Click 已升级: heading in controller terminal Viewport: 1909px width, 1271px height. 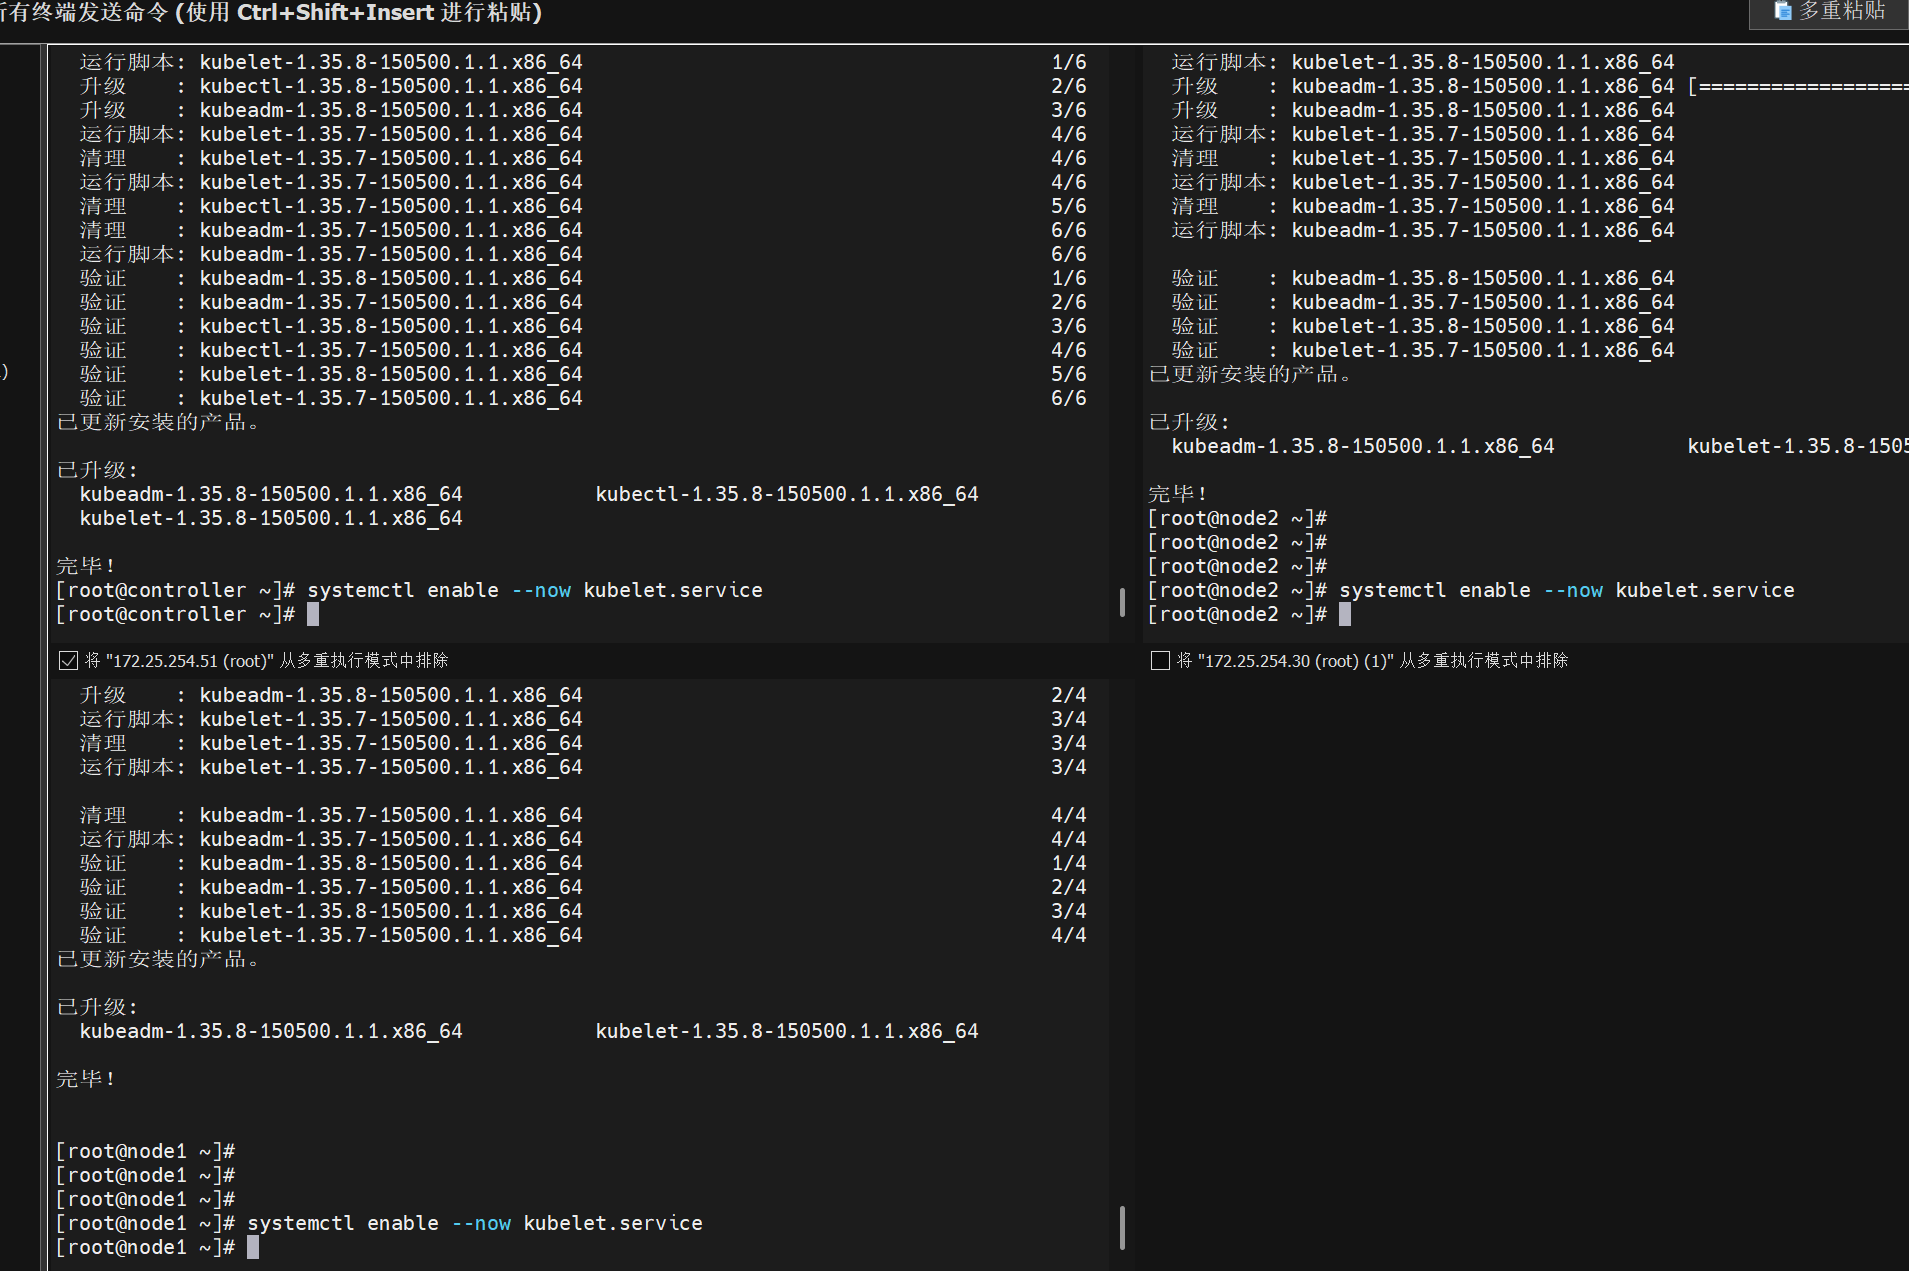tap(97, 470)
